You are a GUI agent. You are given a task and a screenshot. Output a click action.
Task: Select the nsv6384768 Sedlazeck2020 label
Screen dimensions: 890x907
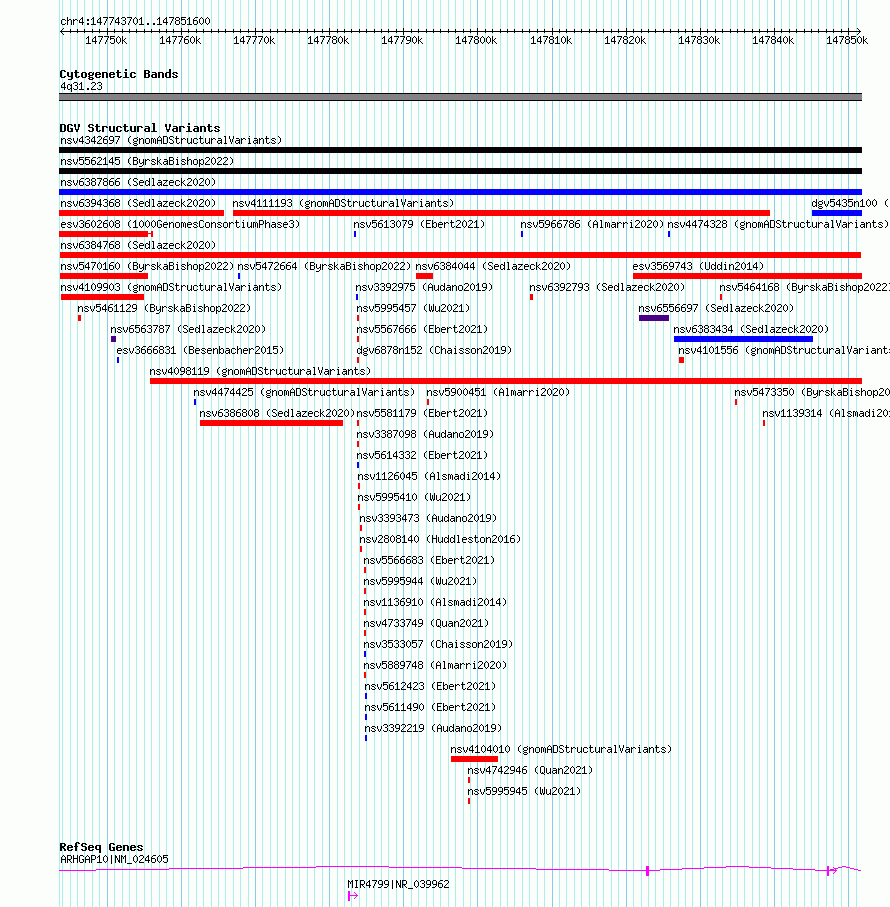138,245
